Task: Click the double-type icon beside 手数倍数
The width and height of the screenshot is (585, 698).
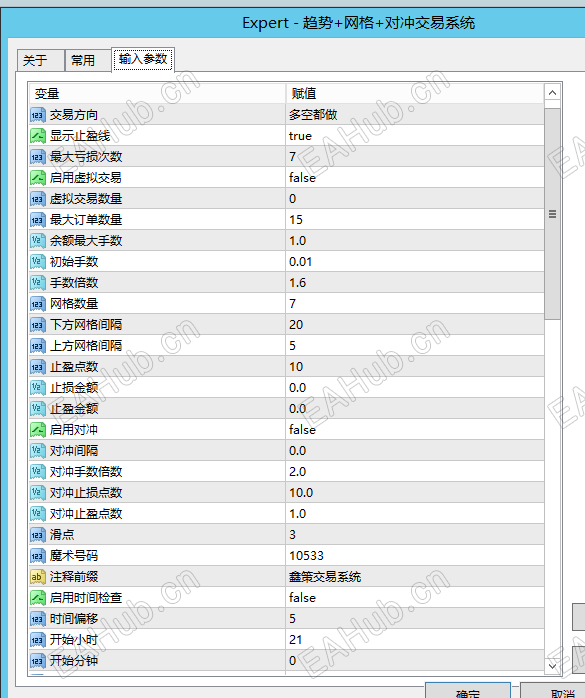Action: click(38, 283)
